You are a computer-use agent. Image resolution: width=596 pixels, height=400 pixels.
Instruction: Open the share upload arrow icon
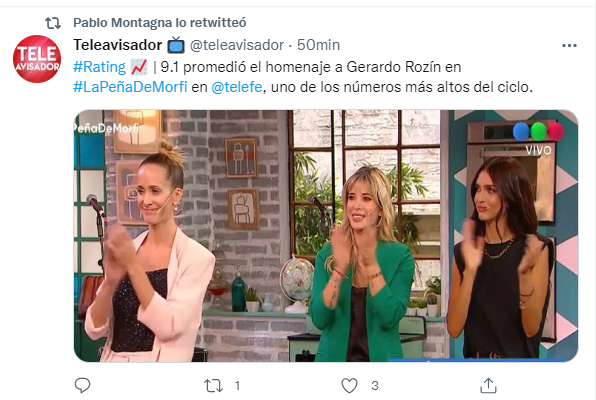488,386
